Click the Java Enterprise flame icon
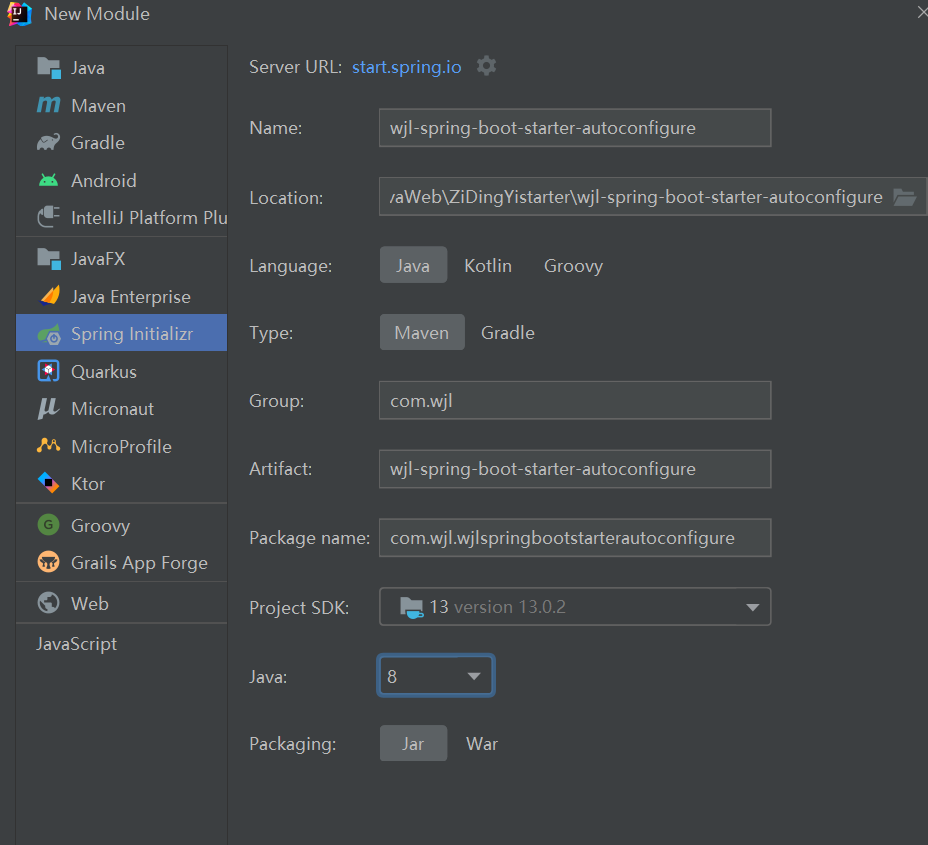928x845 pixels. coord(50,295)
